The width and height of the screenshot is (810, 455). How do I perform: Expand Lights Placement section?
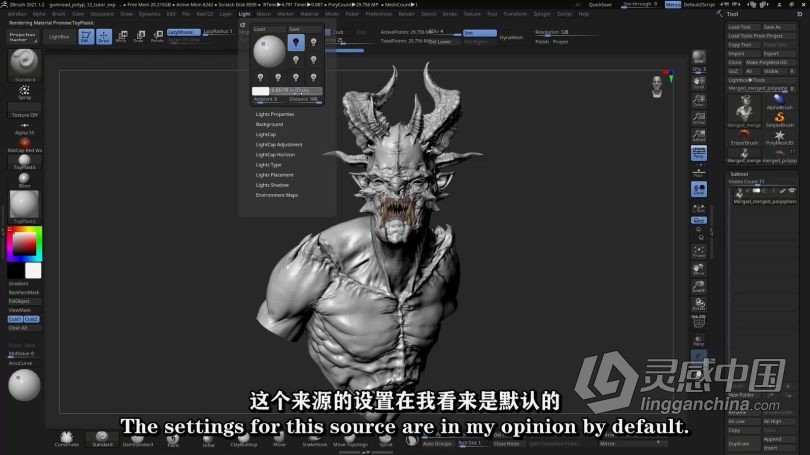[x=274, y=175]
